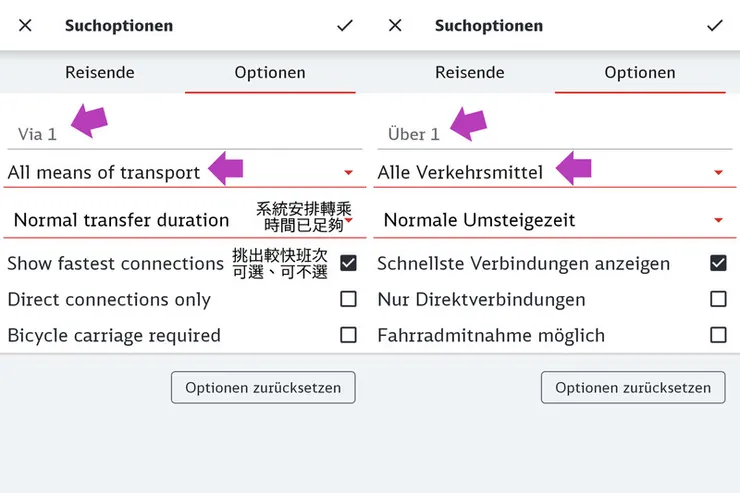
Task: Select right panel 'Optionen' tab
Action: click(x=640, y=73)
